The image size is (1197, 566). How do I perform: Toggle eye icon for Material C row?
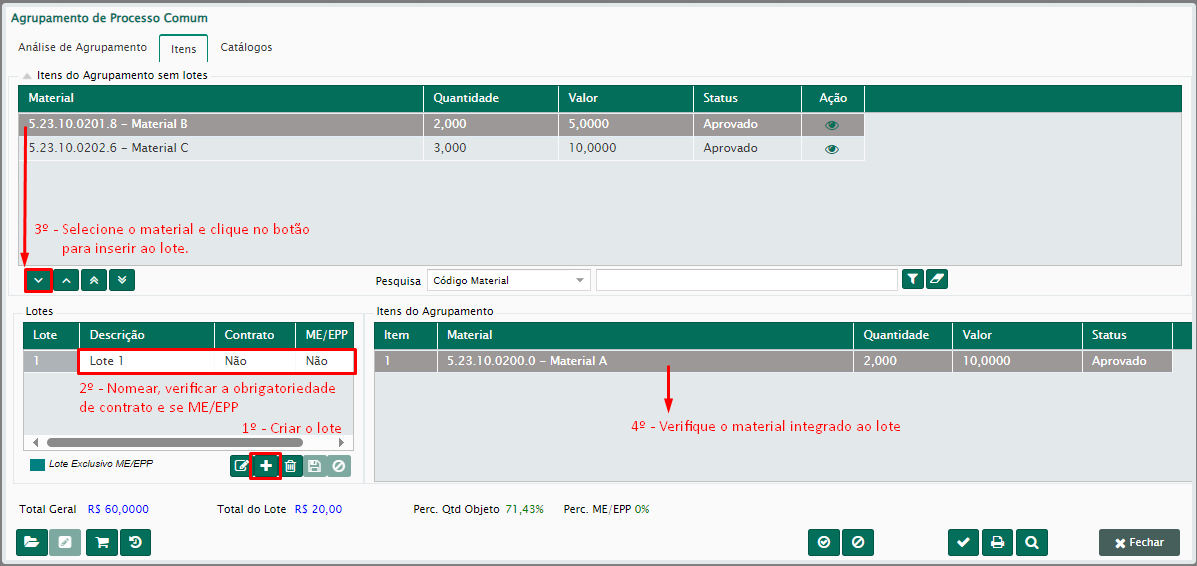[x=832, y=149]
